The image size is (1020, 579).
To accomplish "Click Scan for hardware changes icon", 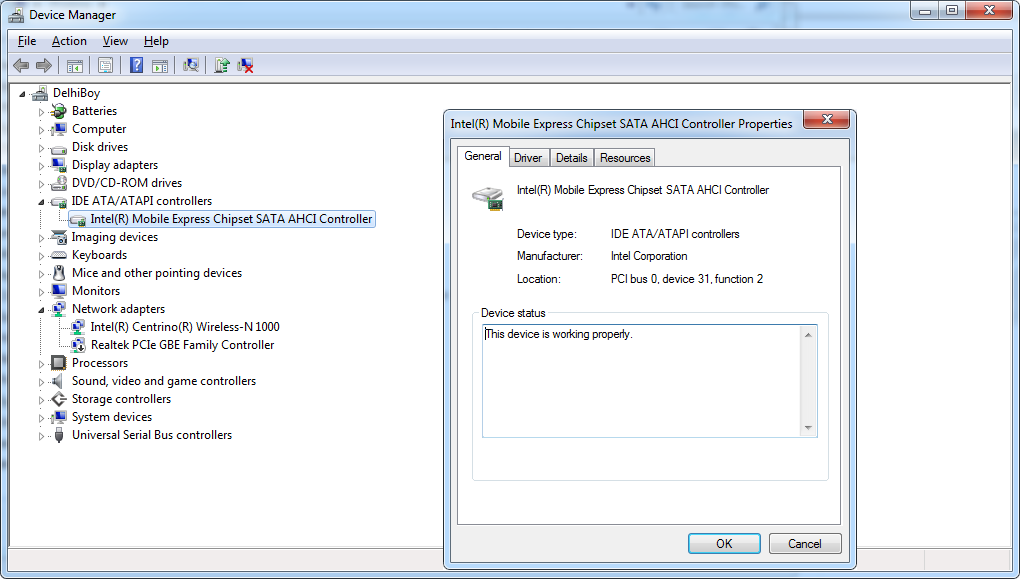I will pyautogui.click(x=191, y=65).
